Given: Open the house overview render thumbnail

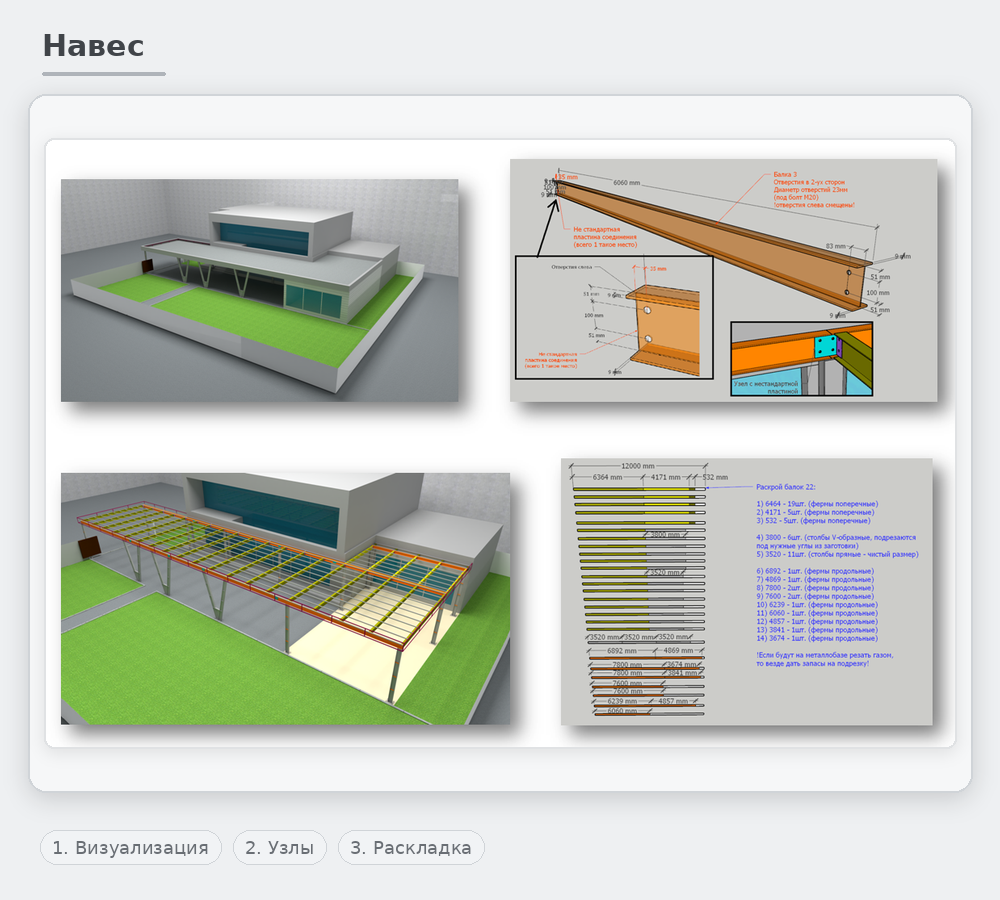Looking at the screenshot, I should click(260, 290).
